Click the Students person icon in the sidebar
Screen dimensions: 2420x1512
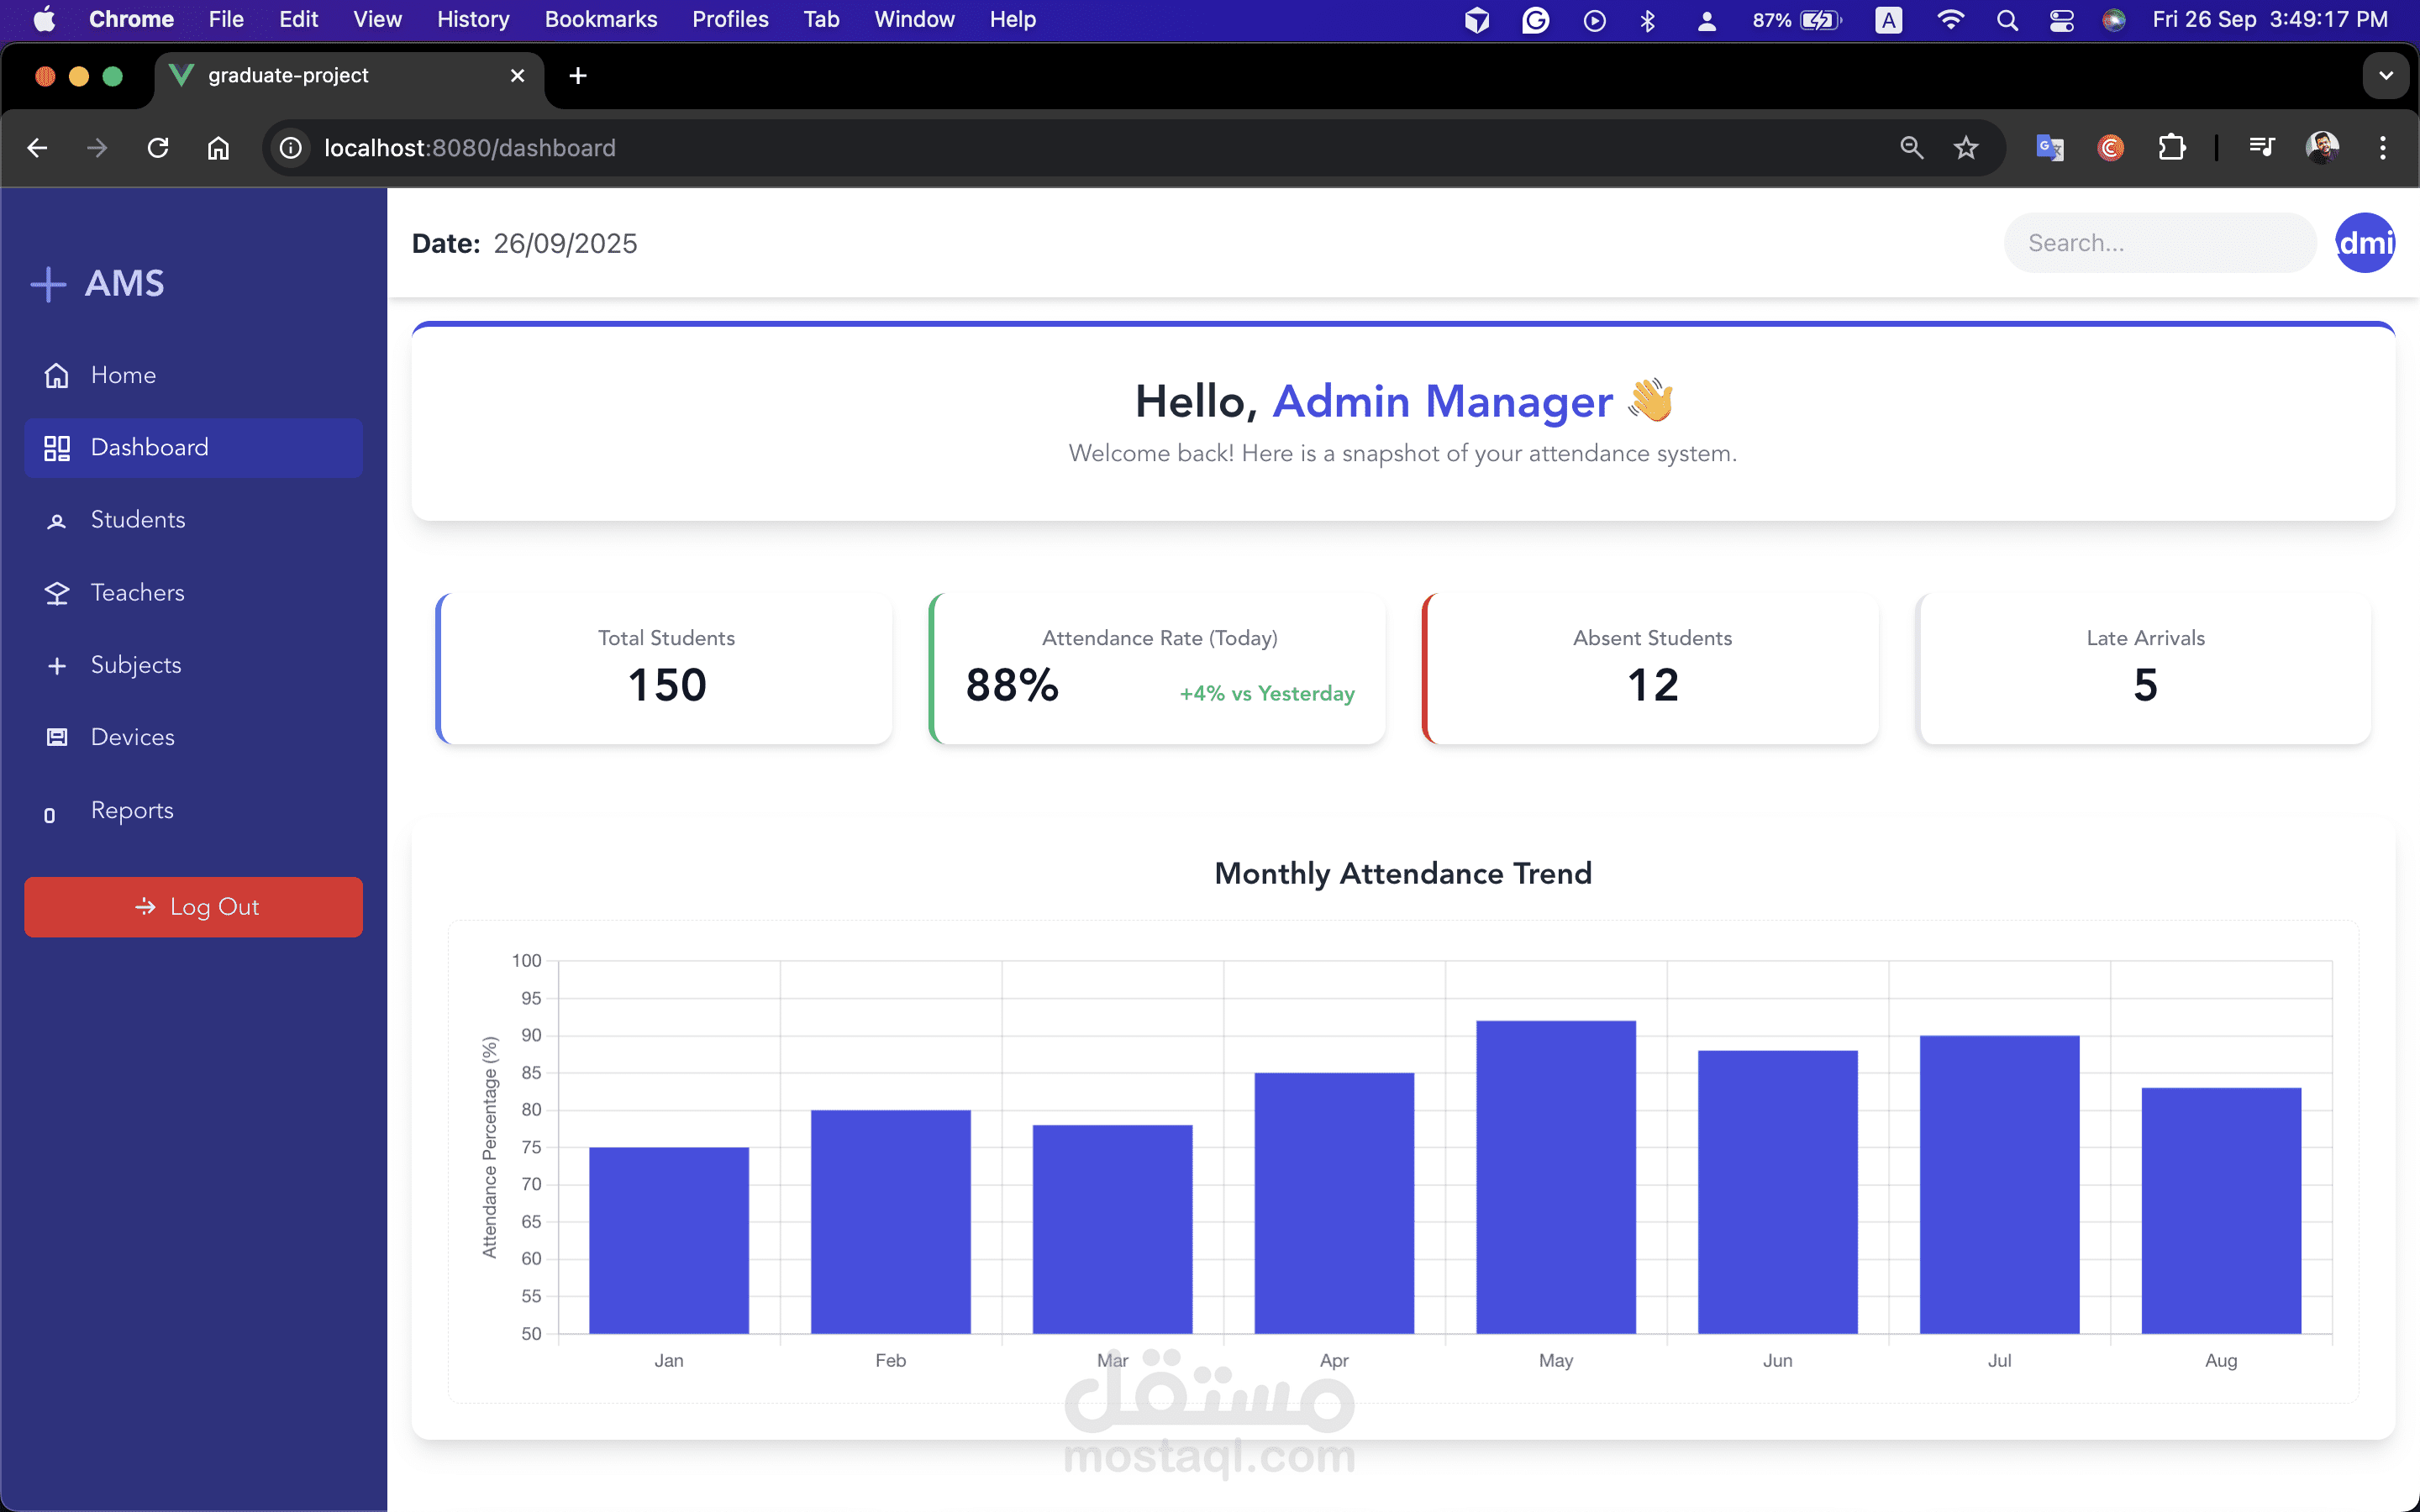pyautogui.click(x=56, y=521)
